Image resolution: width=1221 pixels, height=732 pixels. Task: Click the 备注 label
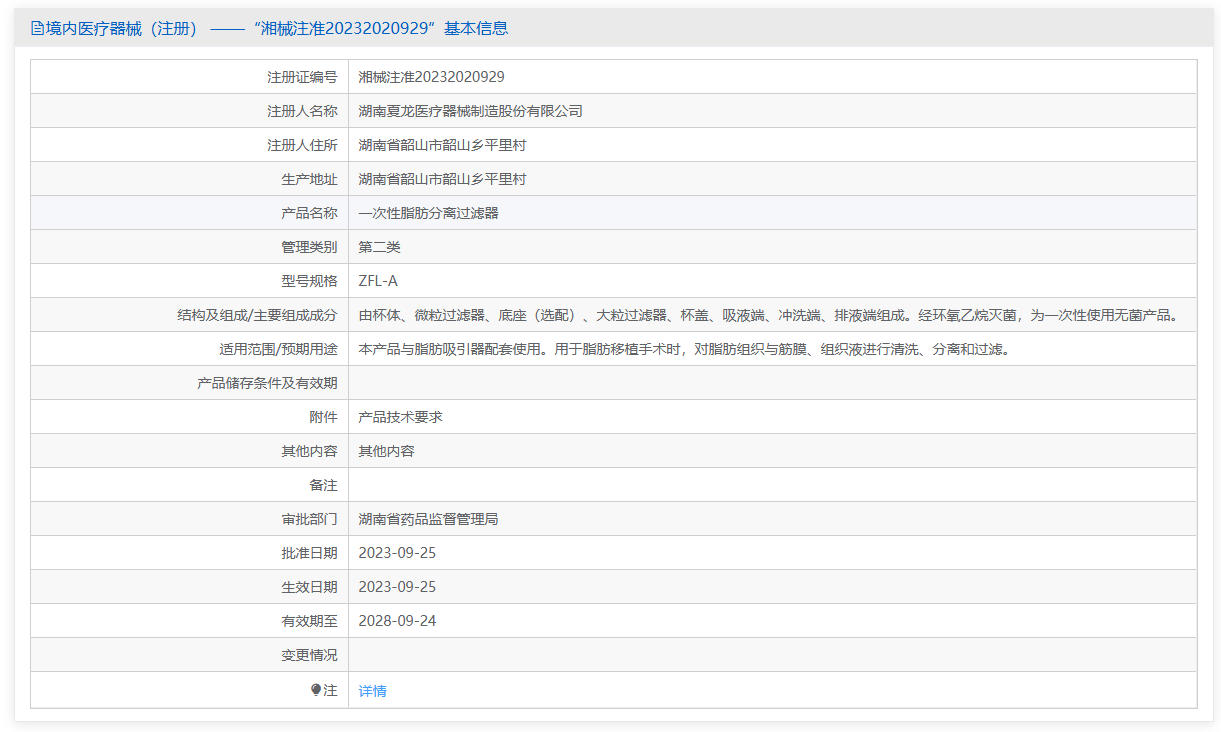tap(323, 485)
